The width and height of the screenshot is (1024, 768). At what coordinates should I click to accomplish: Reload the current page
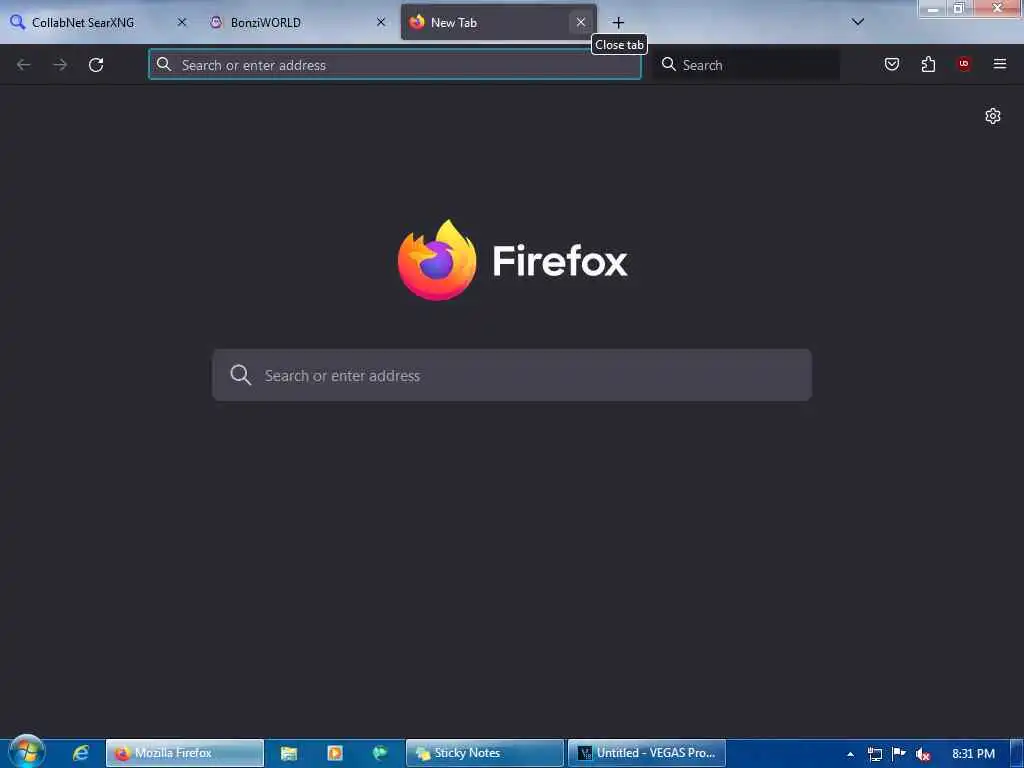click(x=96, y=65)
